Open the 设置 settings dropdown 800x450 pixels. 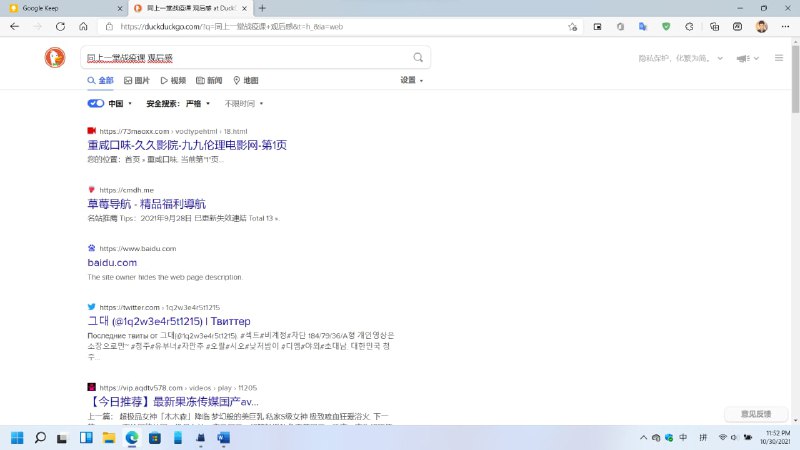tap(411, 80)
